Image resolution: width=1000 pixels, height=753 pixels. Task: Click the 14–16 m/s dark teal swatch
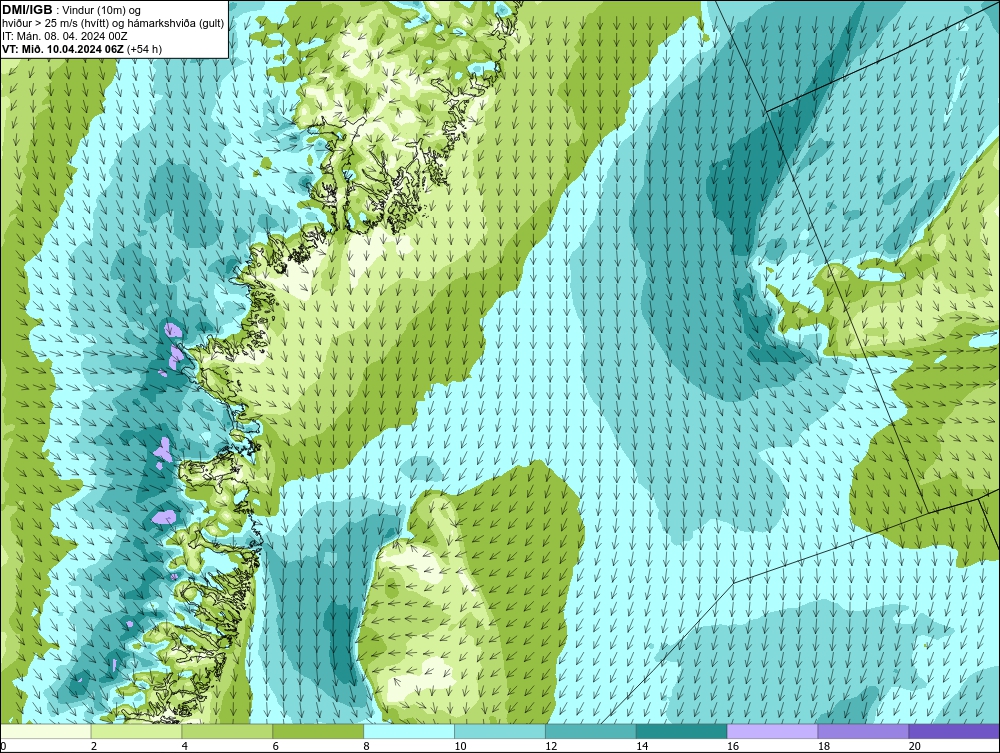tap(681, 731)
